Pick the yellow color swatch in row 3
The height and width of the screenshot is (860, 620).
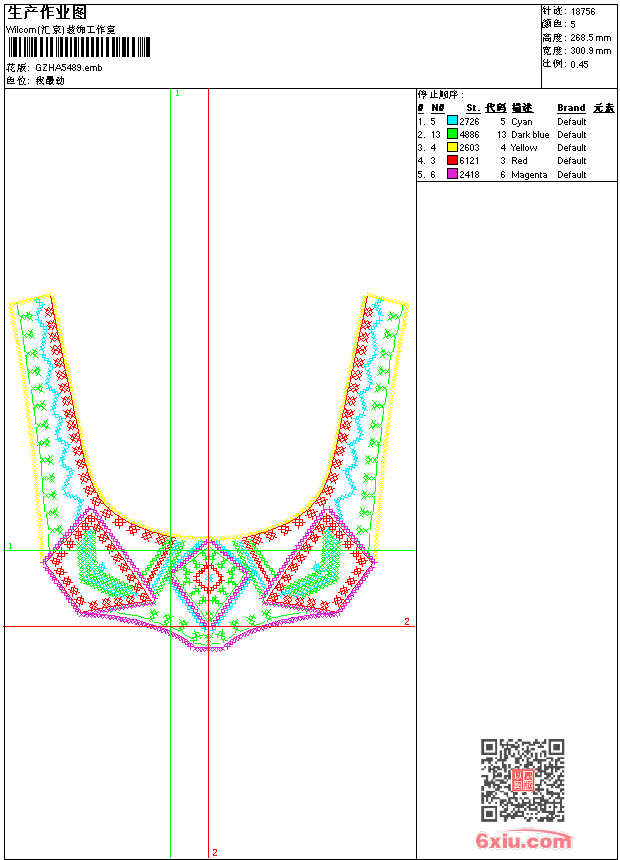tap(452, 147)
